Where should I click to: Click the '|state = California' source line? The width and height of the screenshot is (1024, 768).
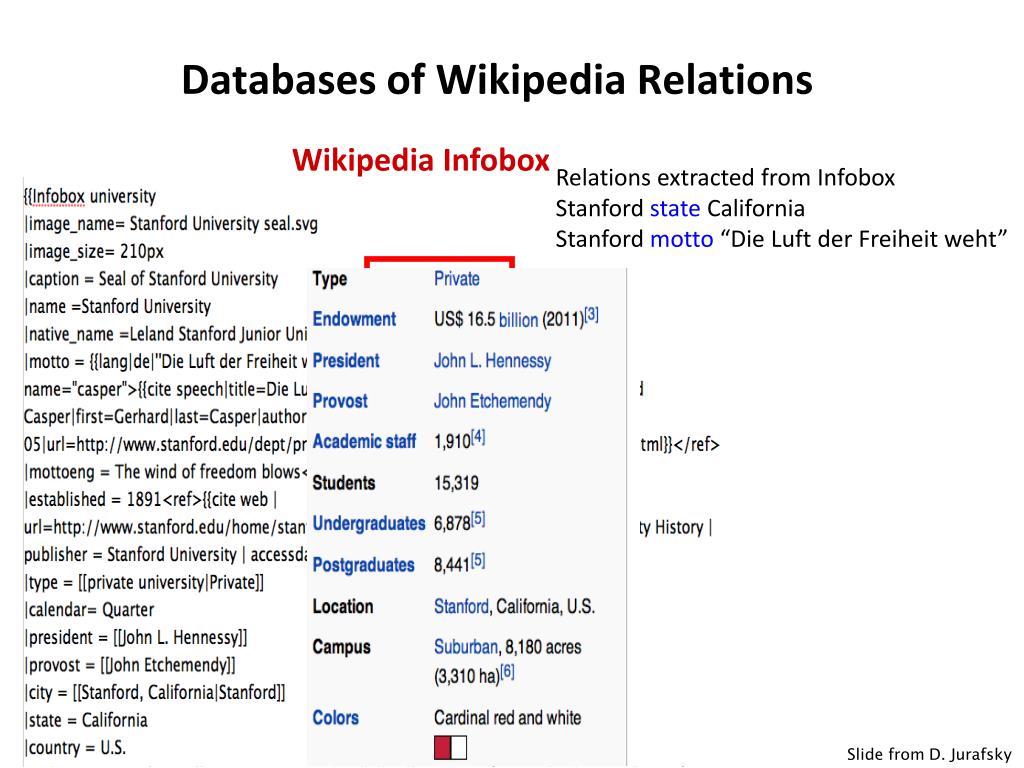(86, 720)
